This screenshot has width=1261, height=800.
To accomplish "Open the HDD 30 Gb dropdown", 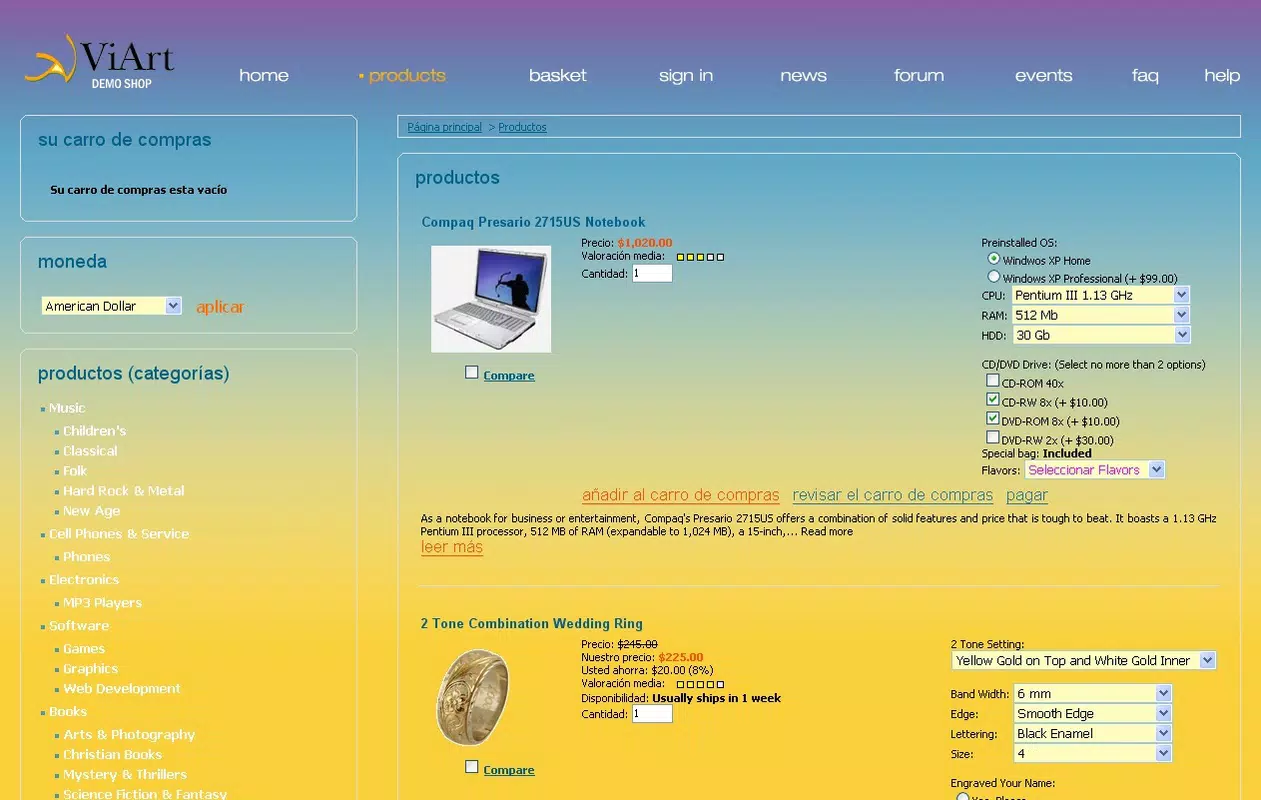I will tap(1101, 335).
